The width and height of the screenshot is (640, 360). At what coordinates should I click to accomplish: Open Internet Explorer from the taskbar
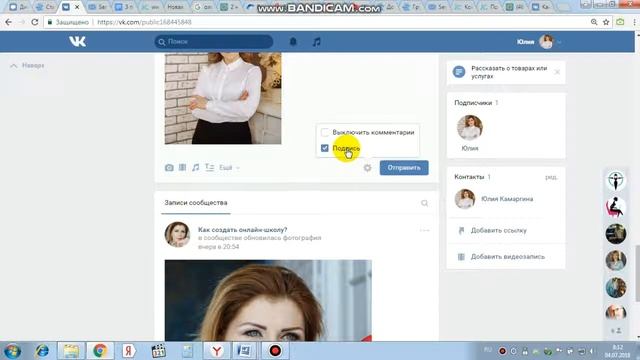pos(42,351)
